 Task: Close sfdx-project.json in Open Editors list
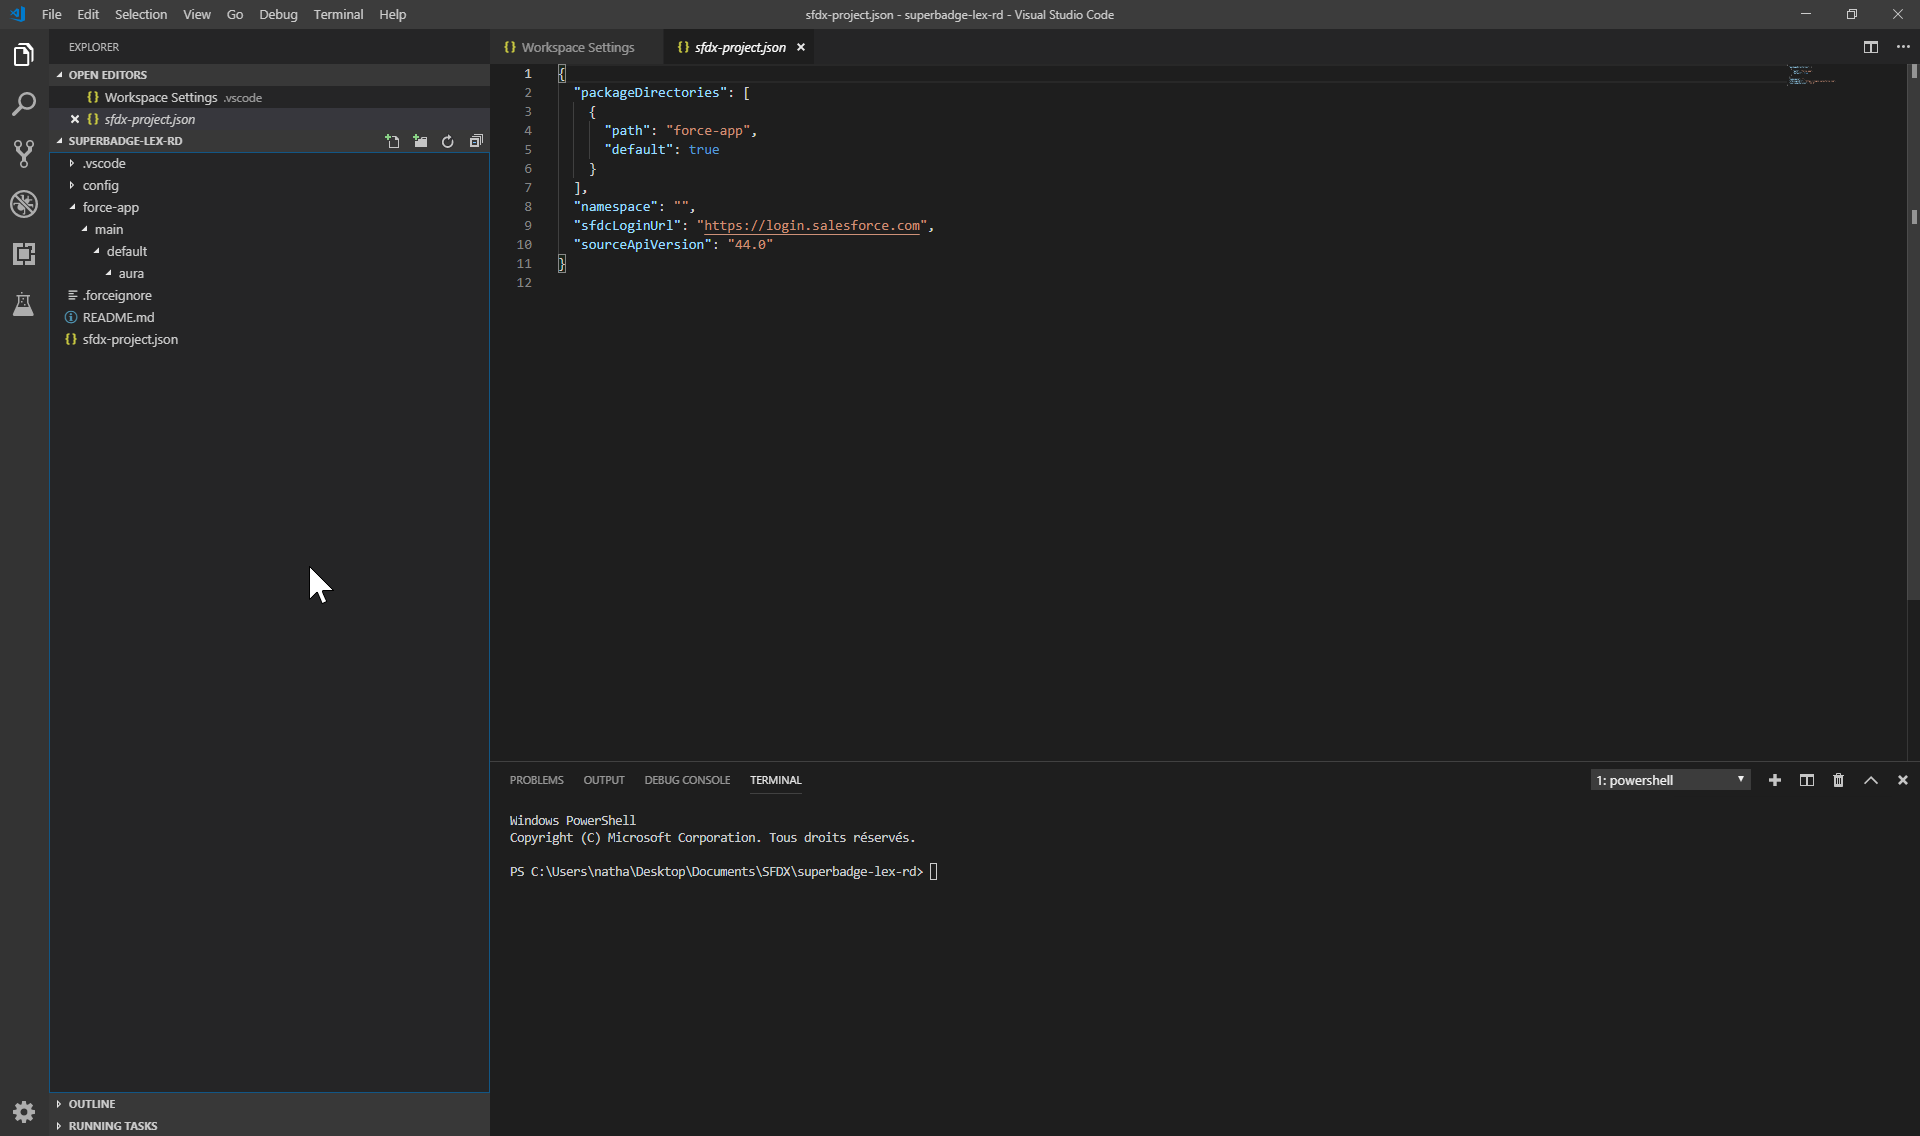pyautogui.click(x=75, y=119)
